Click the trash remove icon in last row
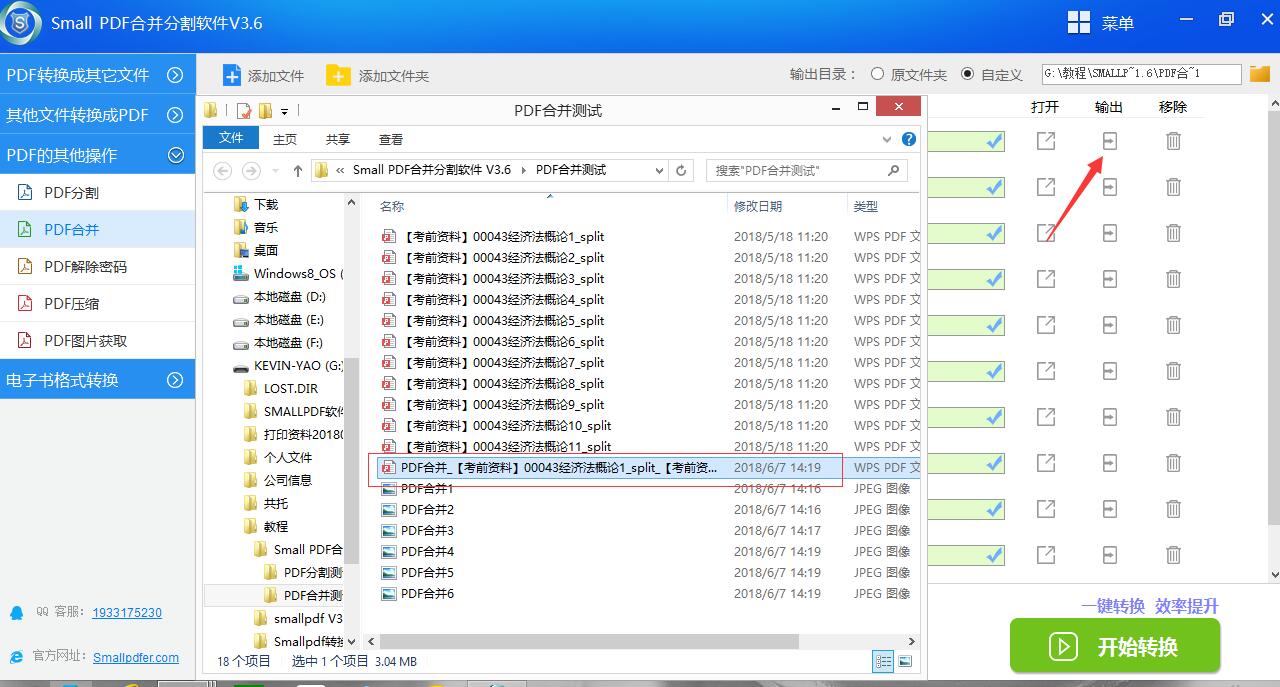Viewport: 1280px width, 687px height. coord(1173,554)
